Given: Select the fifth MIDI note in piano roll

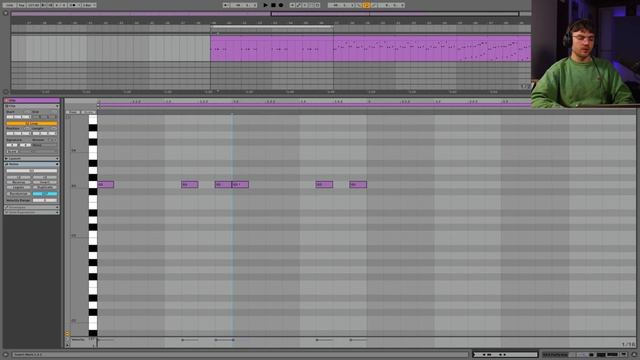Looking at the screenshot, I should tap(324, 184).
